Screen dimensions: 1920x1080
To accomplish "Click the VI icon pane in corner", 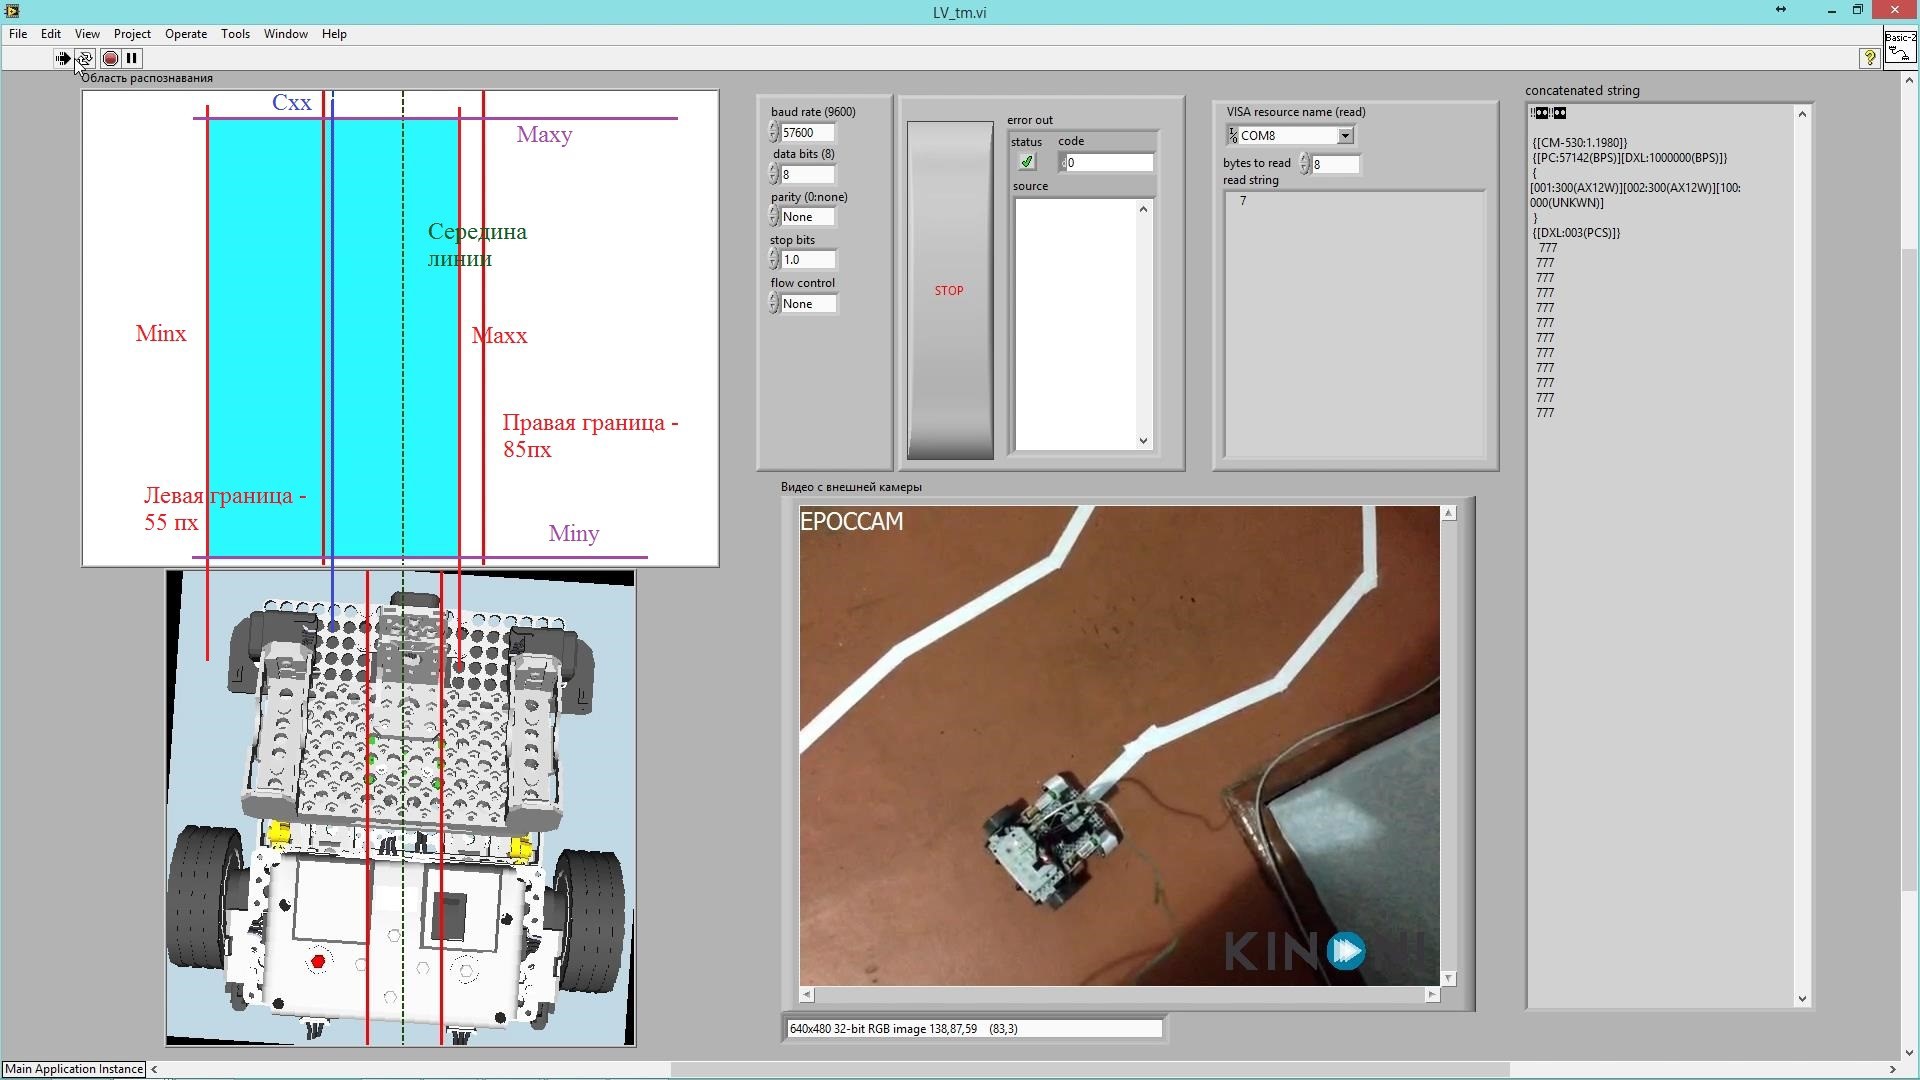I will coord(1900,48).
